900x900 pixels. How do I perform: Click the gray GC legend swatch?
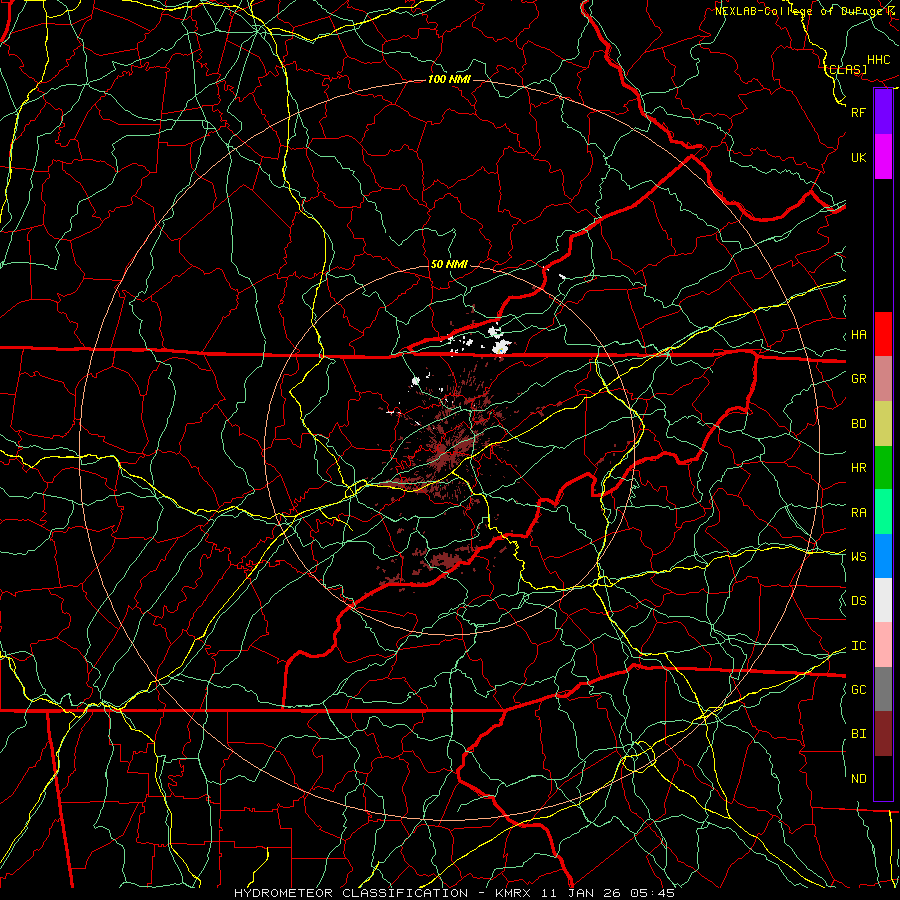pos(883,689)
